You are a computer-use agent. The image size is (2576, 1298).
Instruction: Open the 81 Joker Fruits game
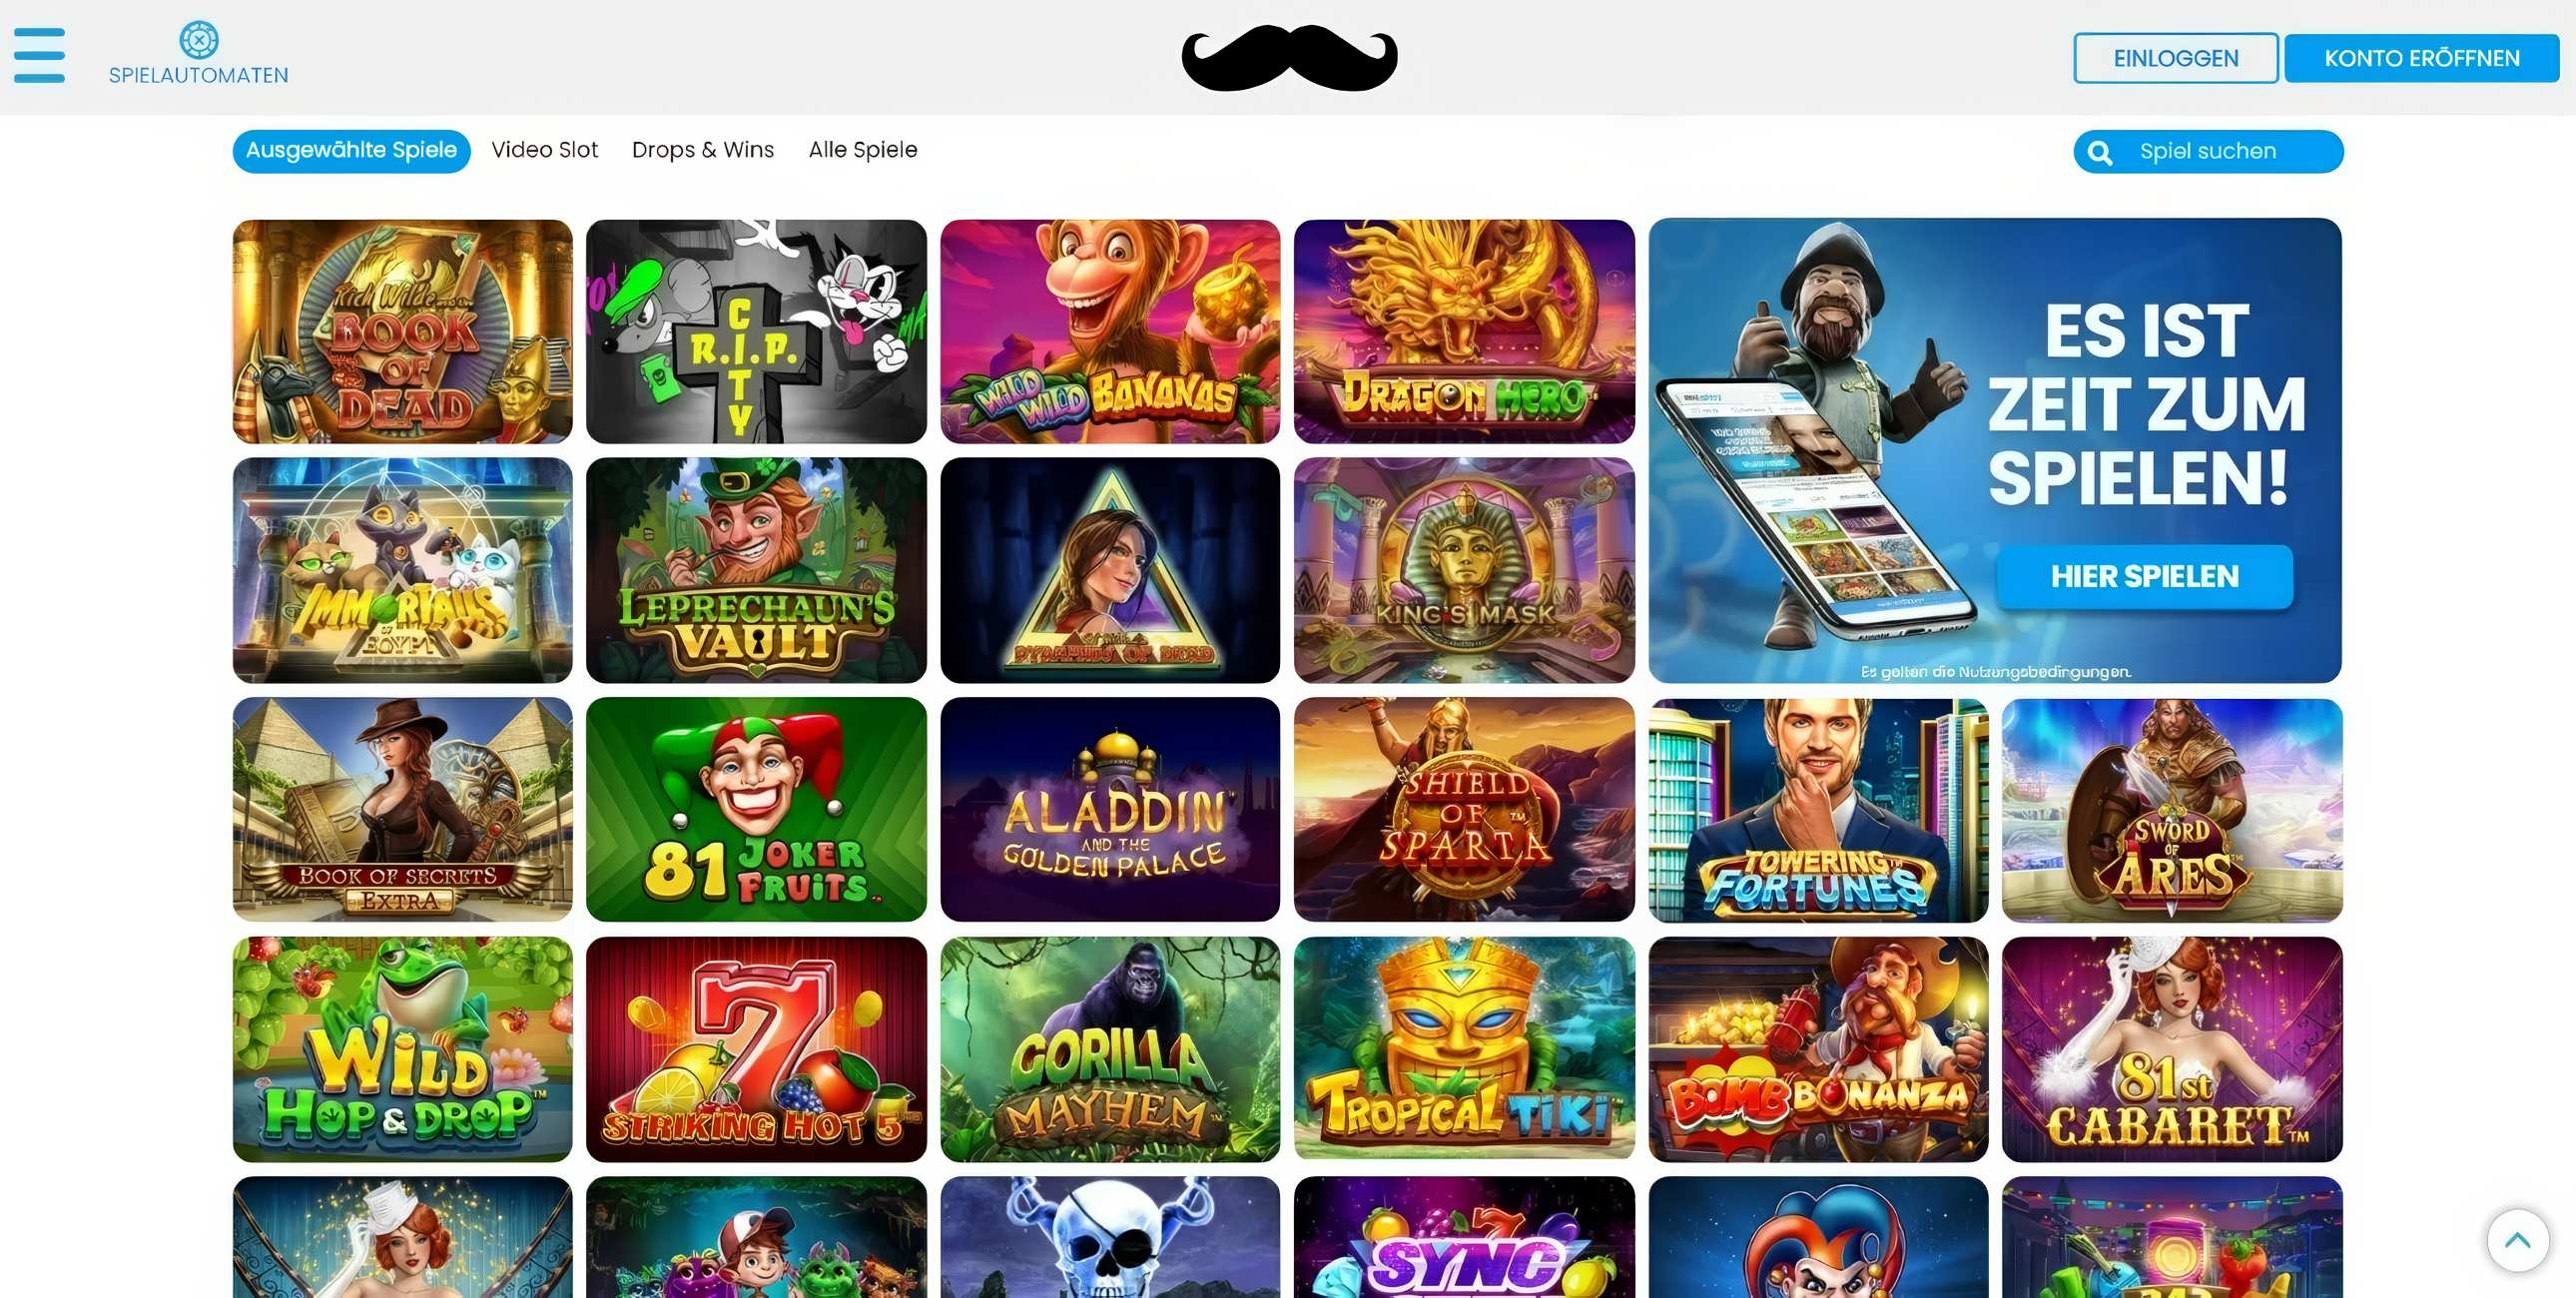(x=756, y=809)
